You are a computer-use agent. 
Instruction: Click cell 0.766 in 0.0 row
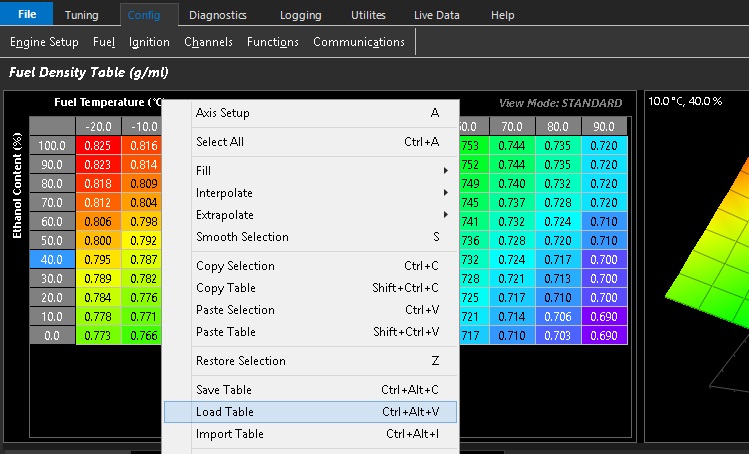[142, 335]
